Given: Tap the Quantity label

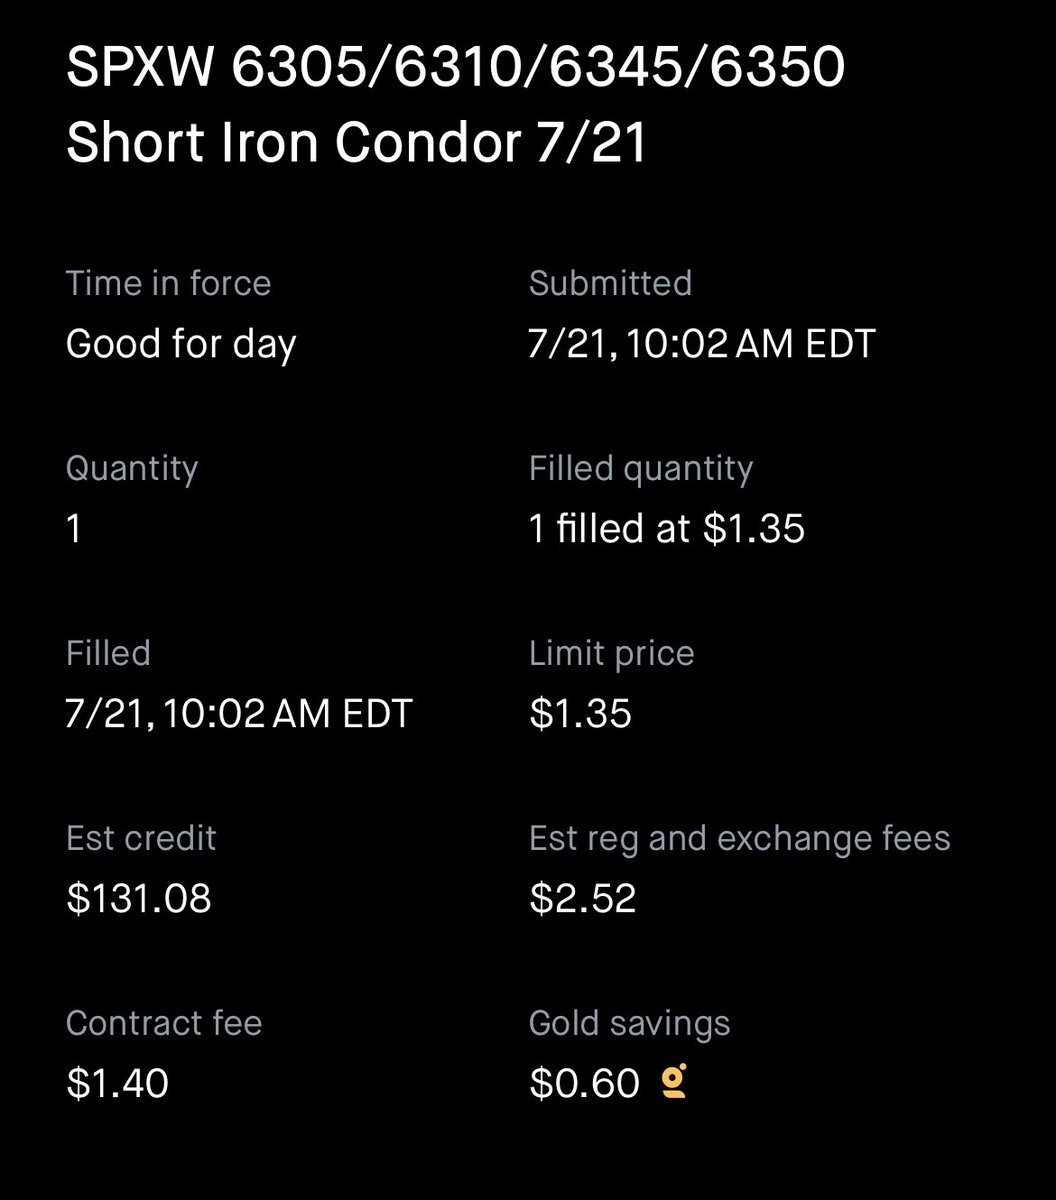Looking at the screenshot, I should [132, 469].
